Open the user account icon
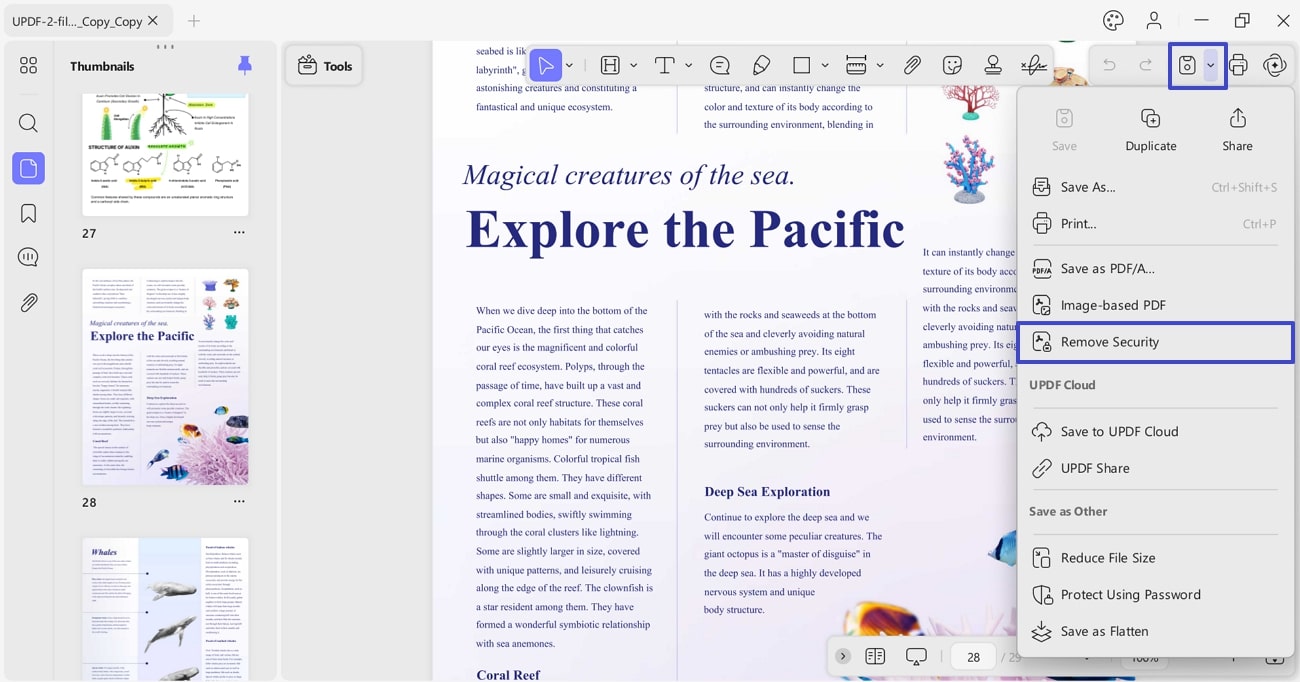This screenshot has width=1300, height=682. coord(1155,20)
